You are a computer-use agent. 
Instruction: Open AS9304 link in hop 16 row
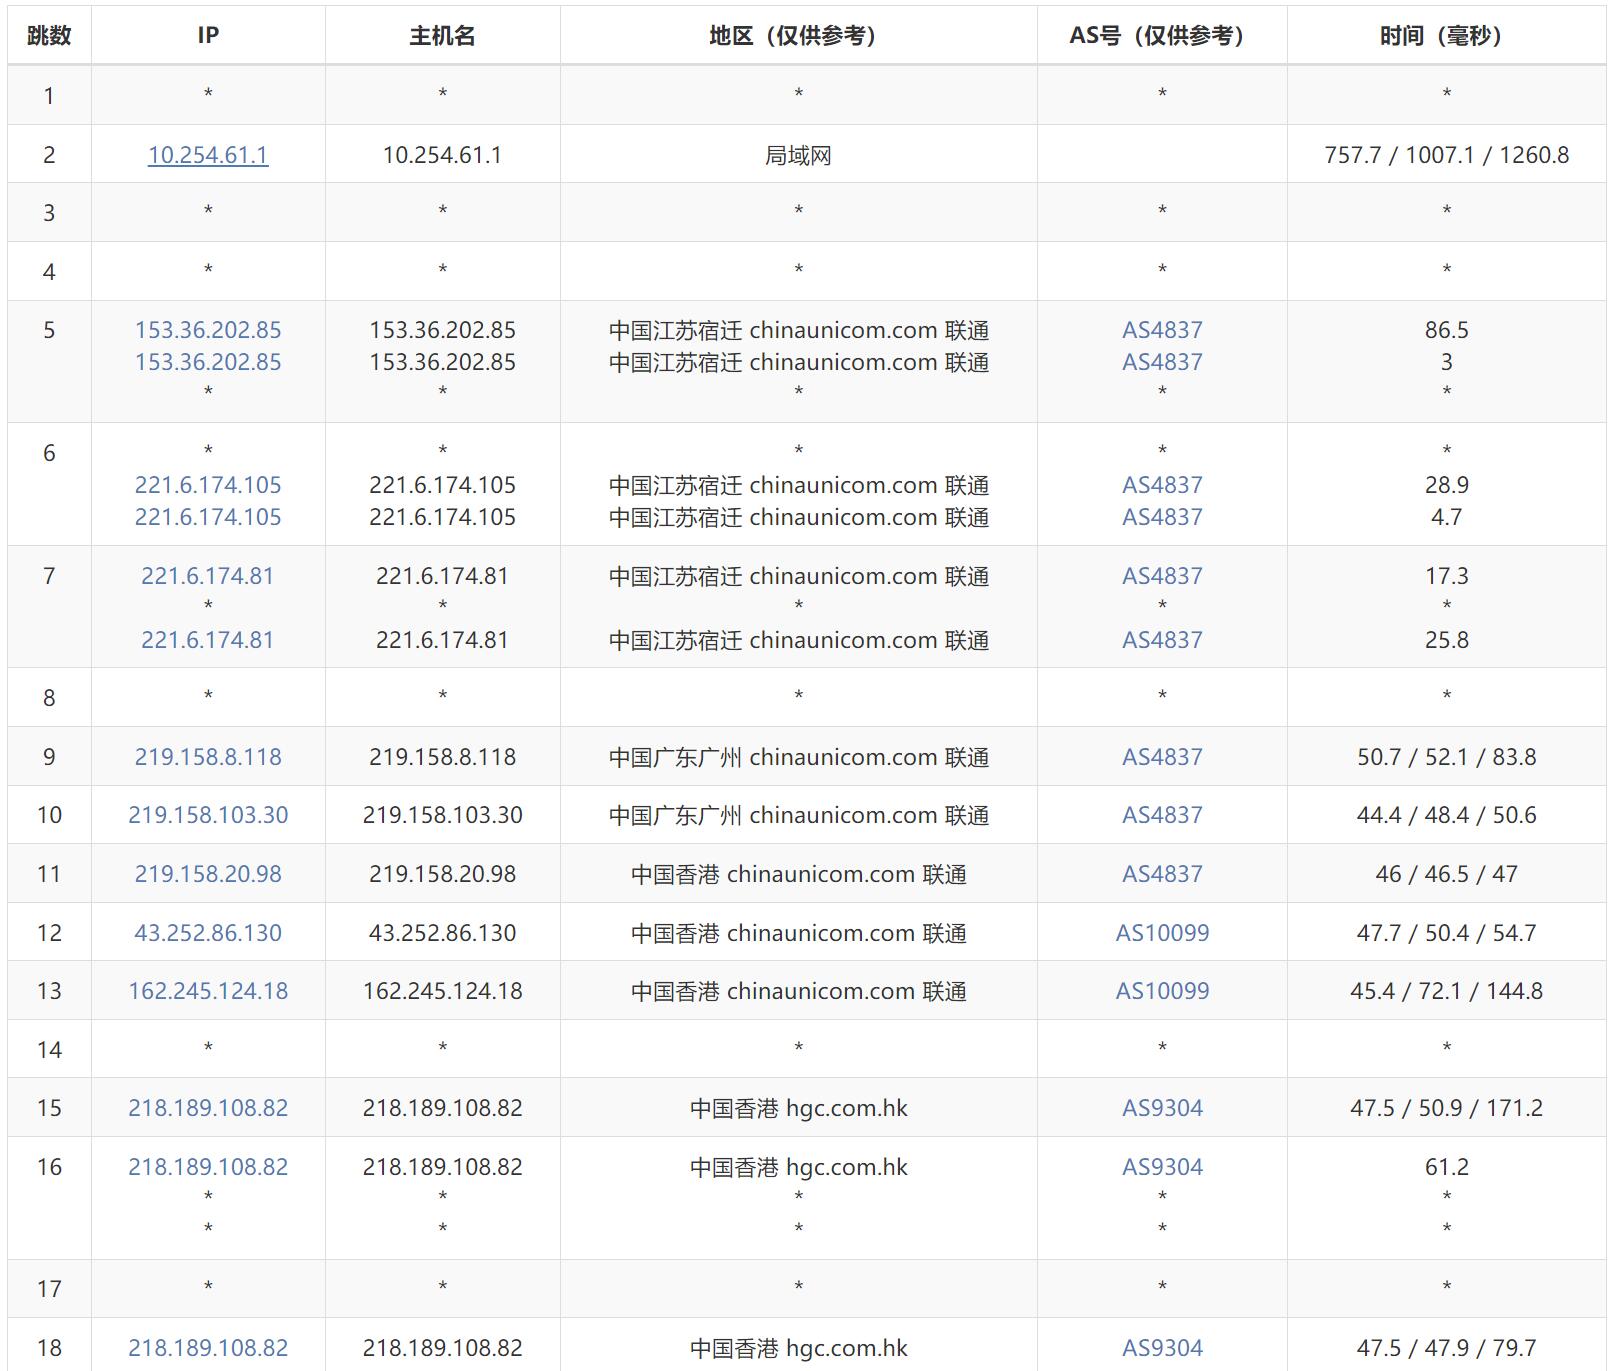click(1162, 1167)
